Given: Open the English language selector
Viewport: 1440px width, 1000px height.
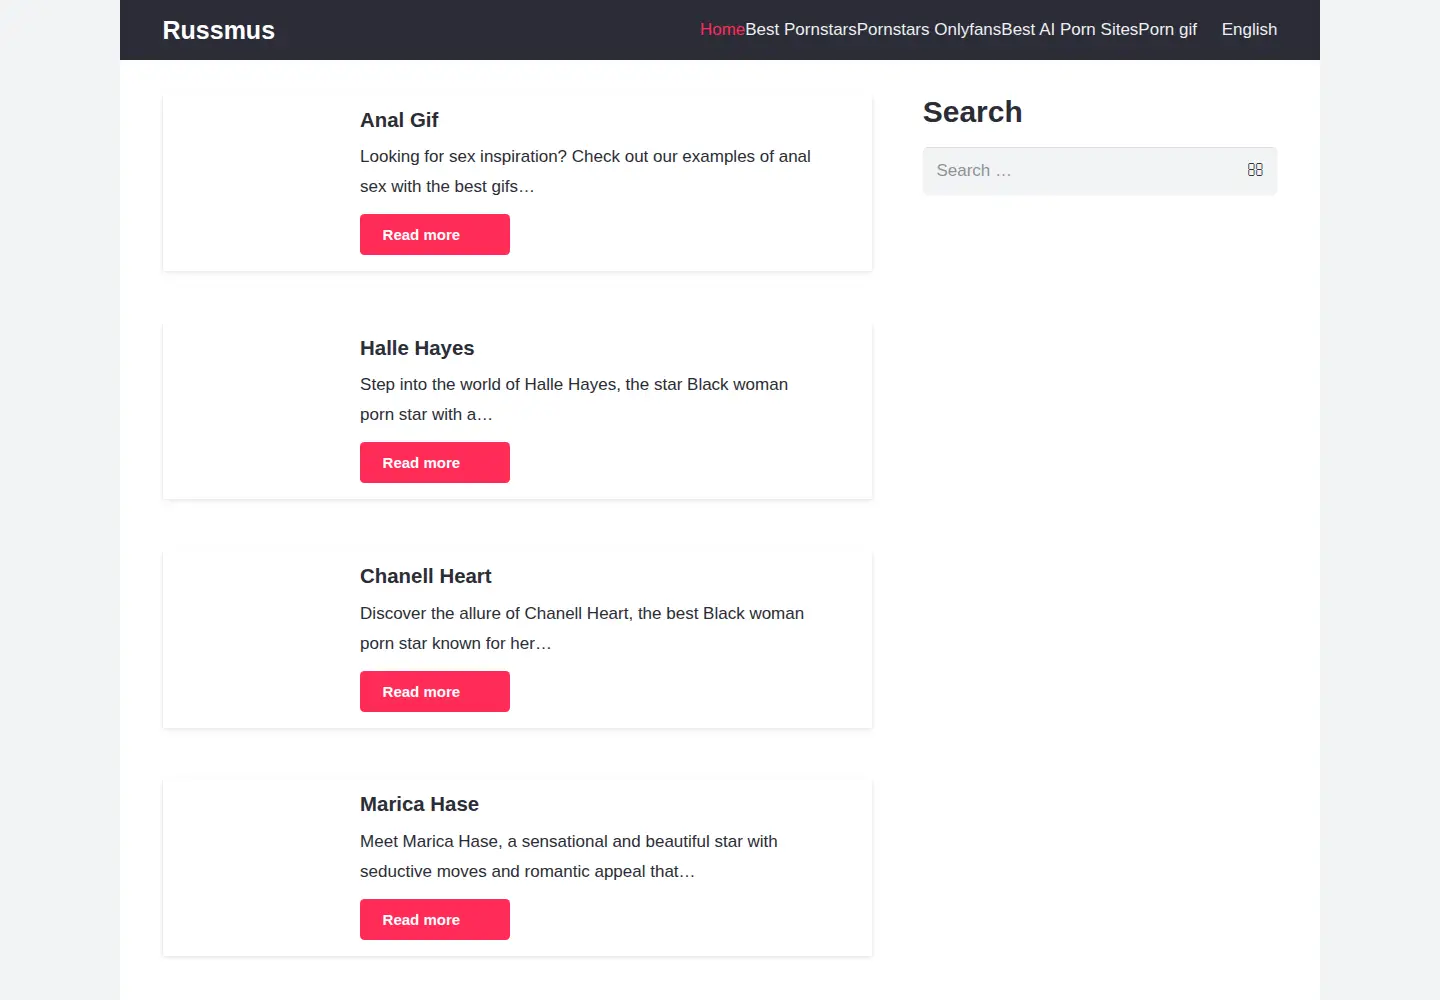Looking at the screenshot, I should click(1249, 30).
